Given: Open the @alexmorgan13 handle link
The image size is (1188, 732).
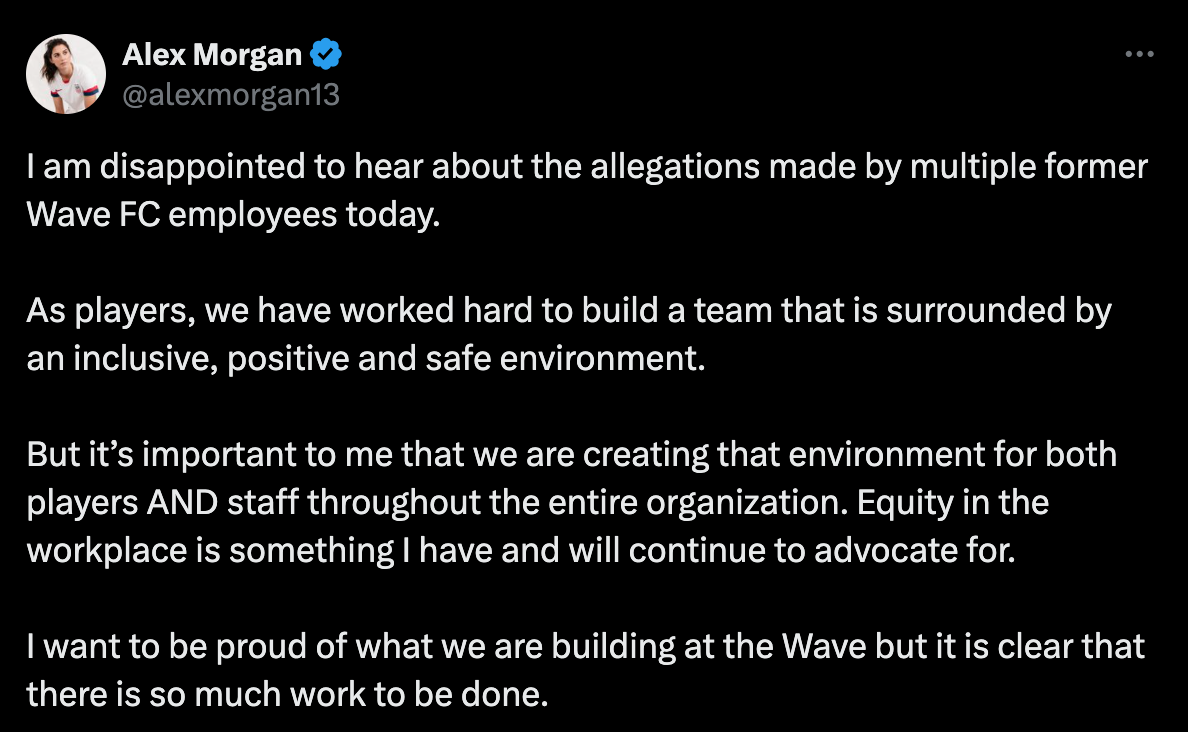Looking at the screenshot, I should pyautogui.click(x=230, y=95).
